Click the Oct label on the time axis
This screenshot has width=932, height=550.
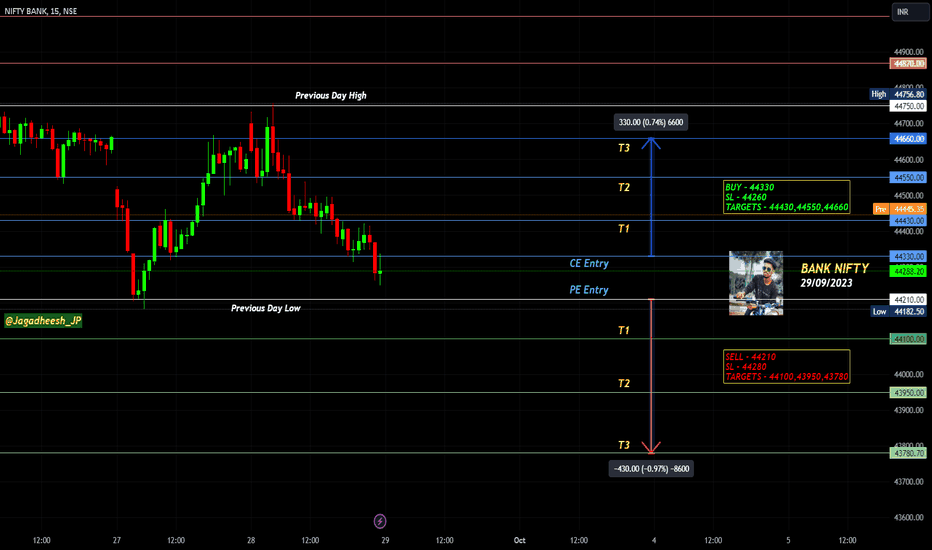[x=519, y=540]
